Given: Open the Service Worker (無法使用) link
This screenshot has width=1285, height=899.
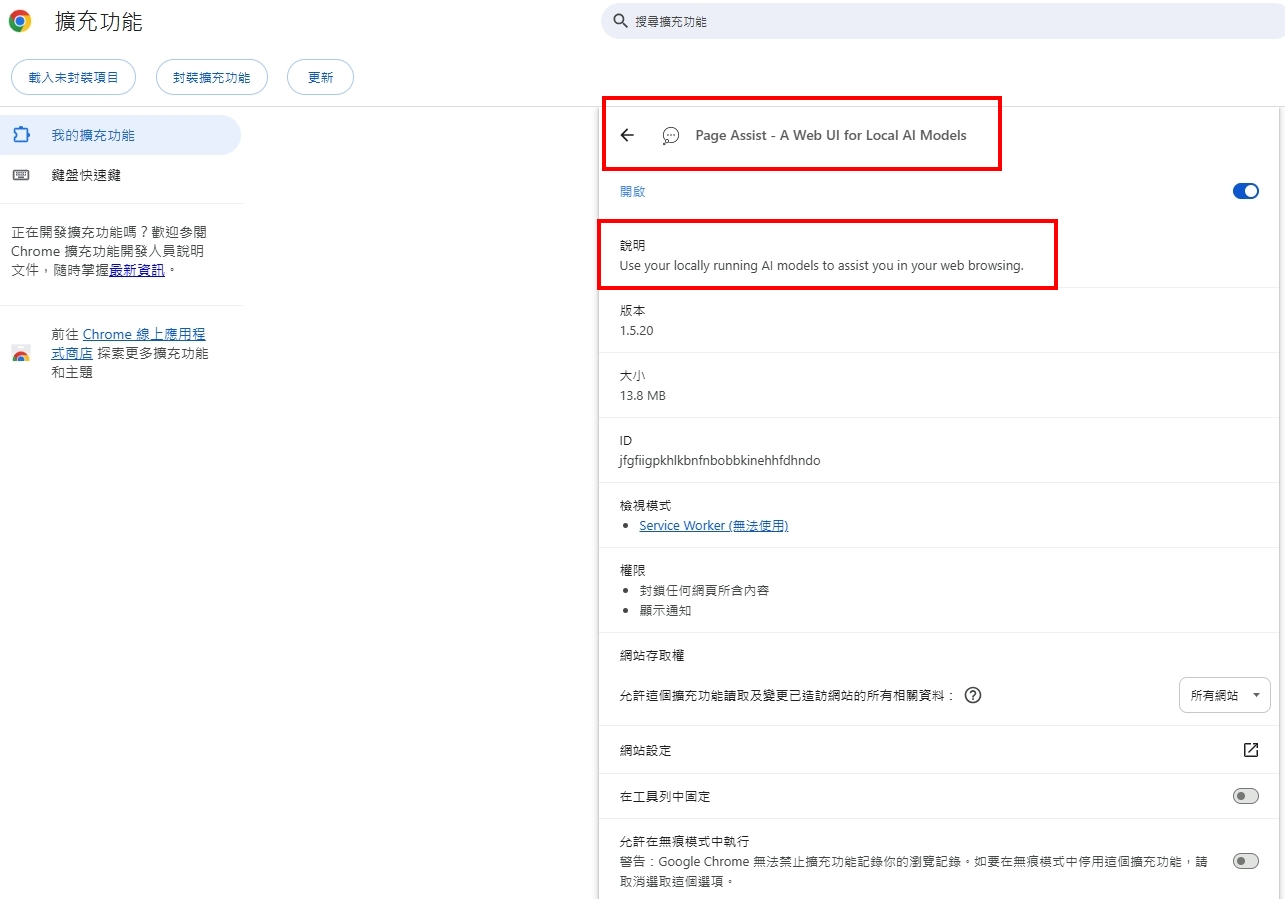Looking at the screenshot, I should [714, 525].
